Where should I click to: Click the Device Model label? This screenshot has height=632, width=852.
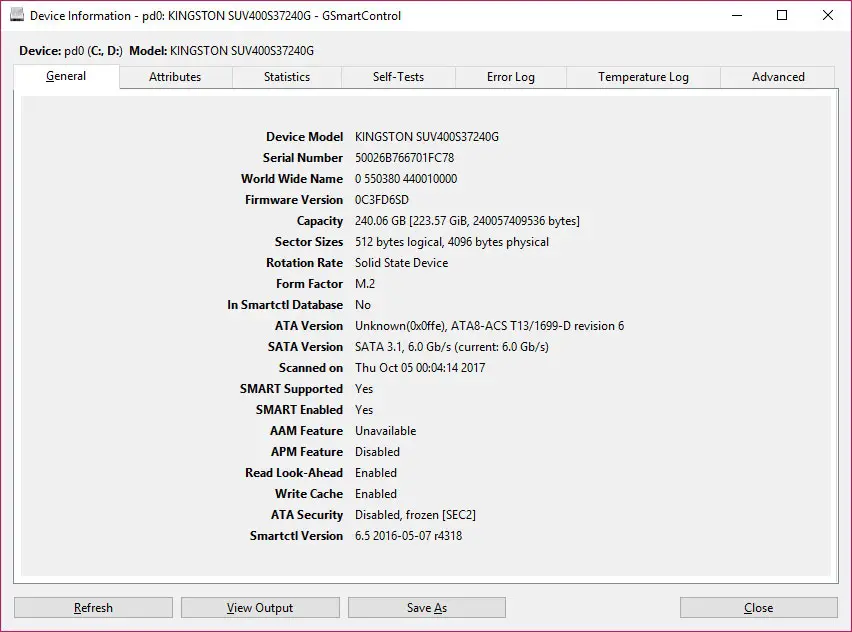pyautogui.click(x=304, y=137)
